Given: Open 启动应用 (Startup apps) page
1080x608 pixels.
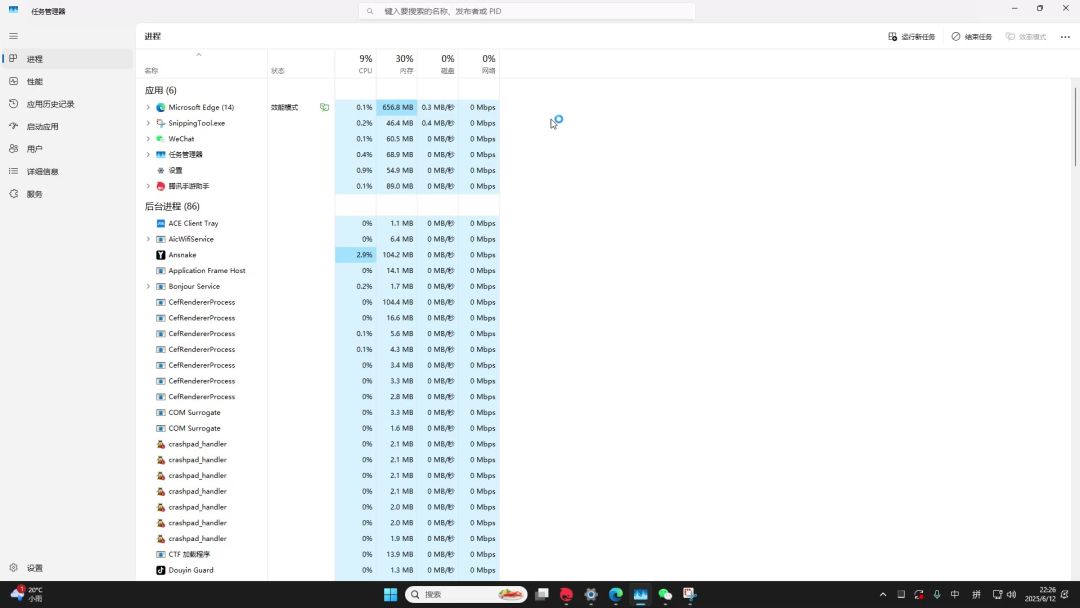Looking at the screenshot, I should coord(42,127).
